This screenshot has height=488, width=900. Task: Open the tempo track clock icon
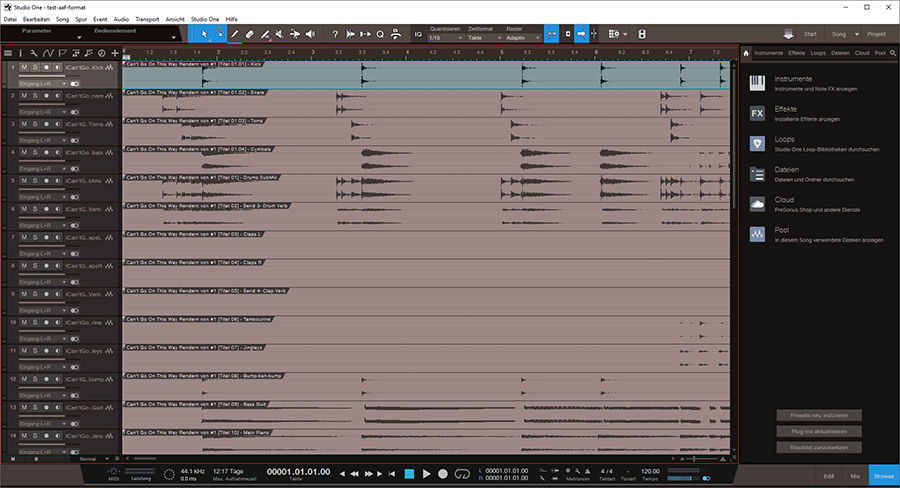tap(102, 53)
